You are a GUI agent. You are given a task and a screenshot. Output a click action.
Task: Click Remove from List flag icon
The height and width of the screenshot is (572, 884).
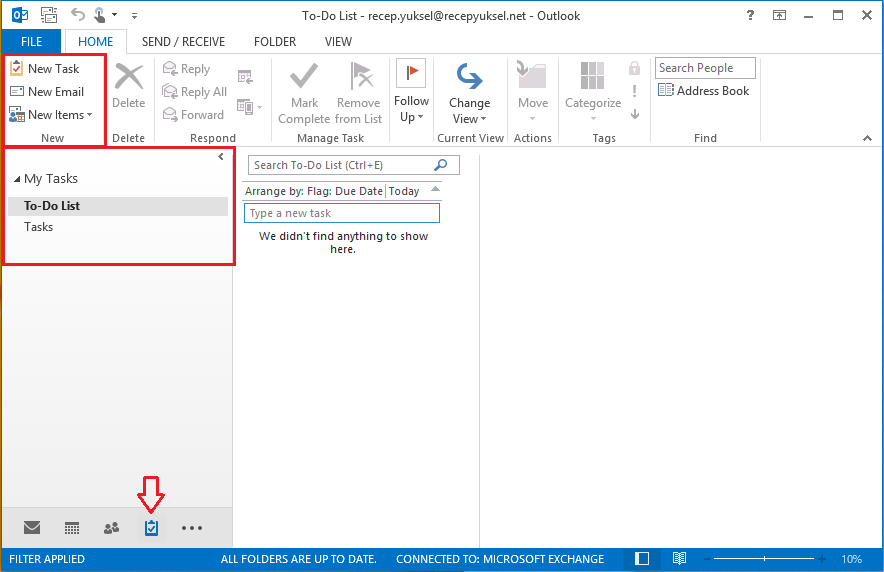tap(361, 77)
